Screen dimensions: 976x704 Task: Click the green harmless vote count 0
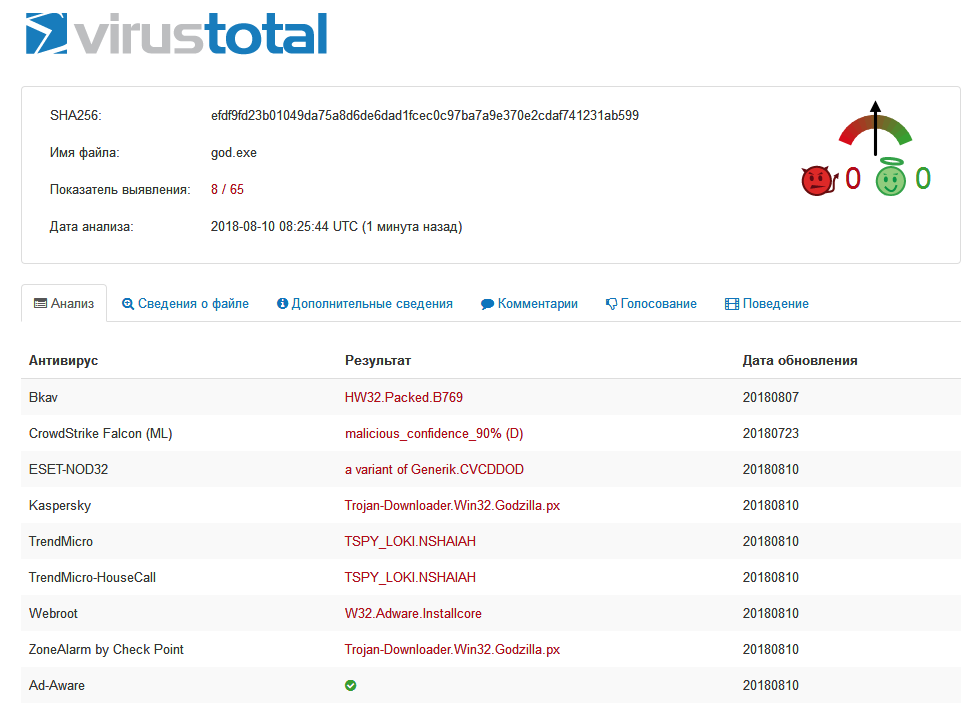[x=923, y=179]
